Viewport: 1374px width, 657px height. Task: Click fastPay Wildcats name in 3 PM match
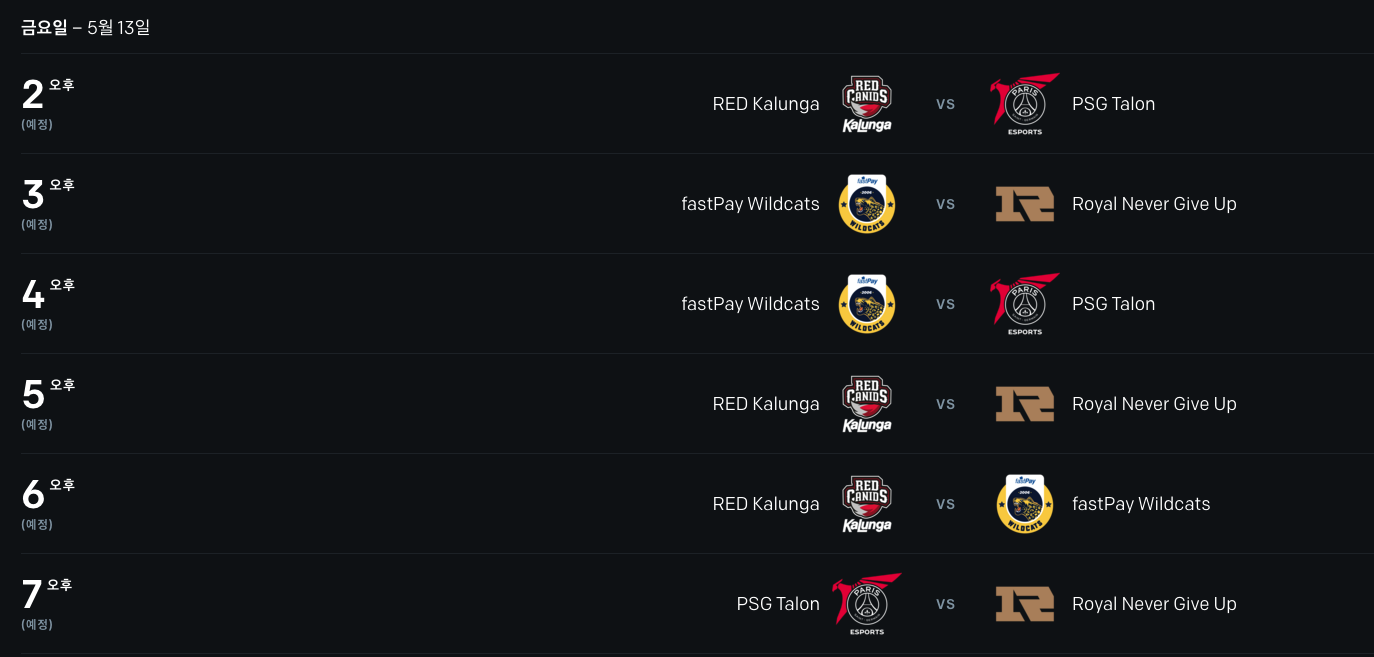750,204
